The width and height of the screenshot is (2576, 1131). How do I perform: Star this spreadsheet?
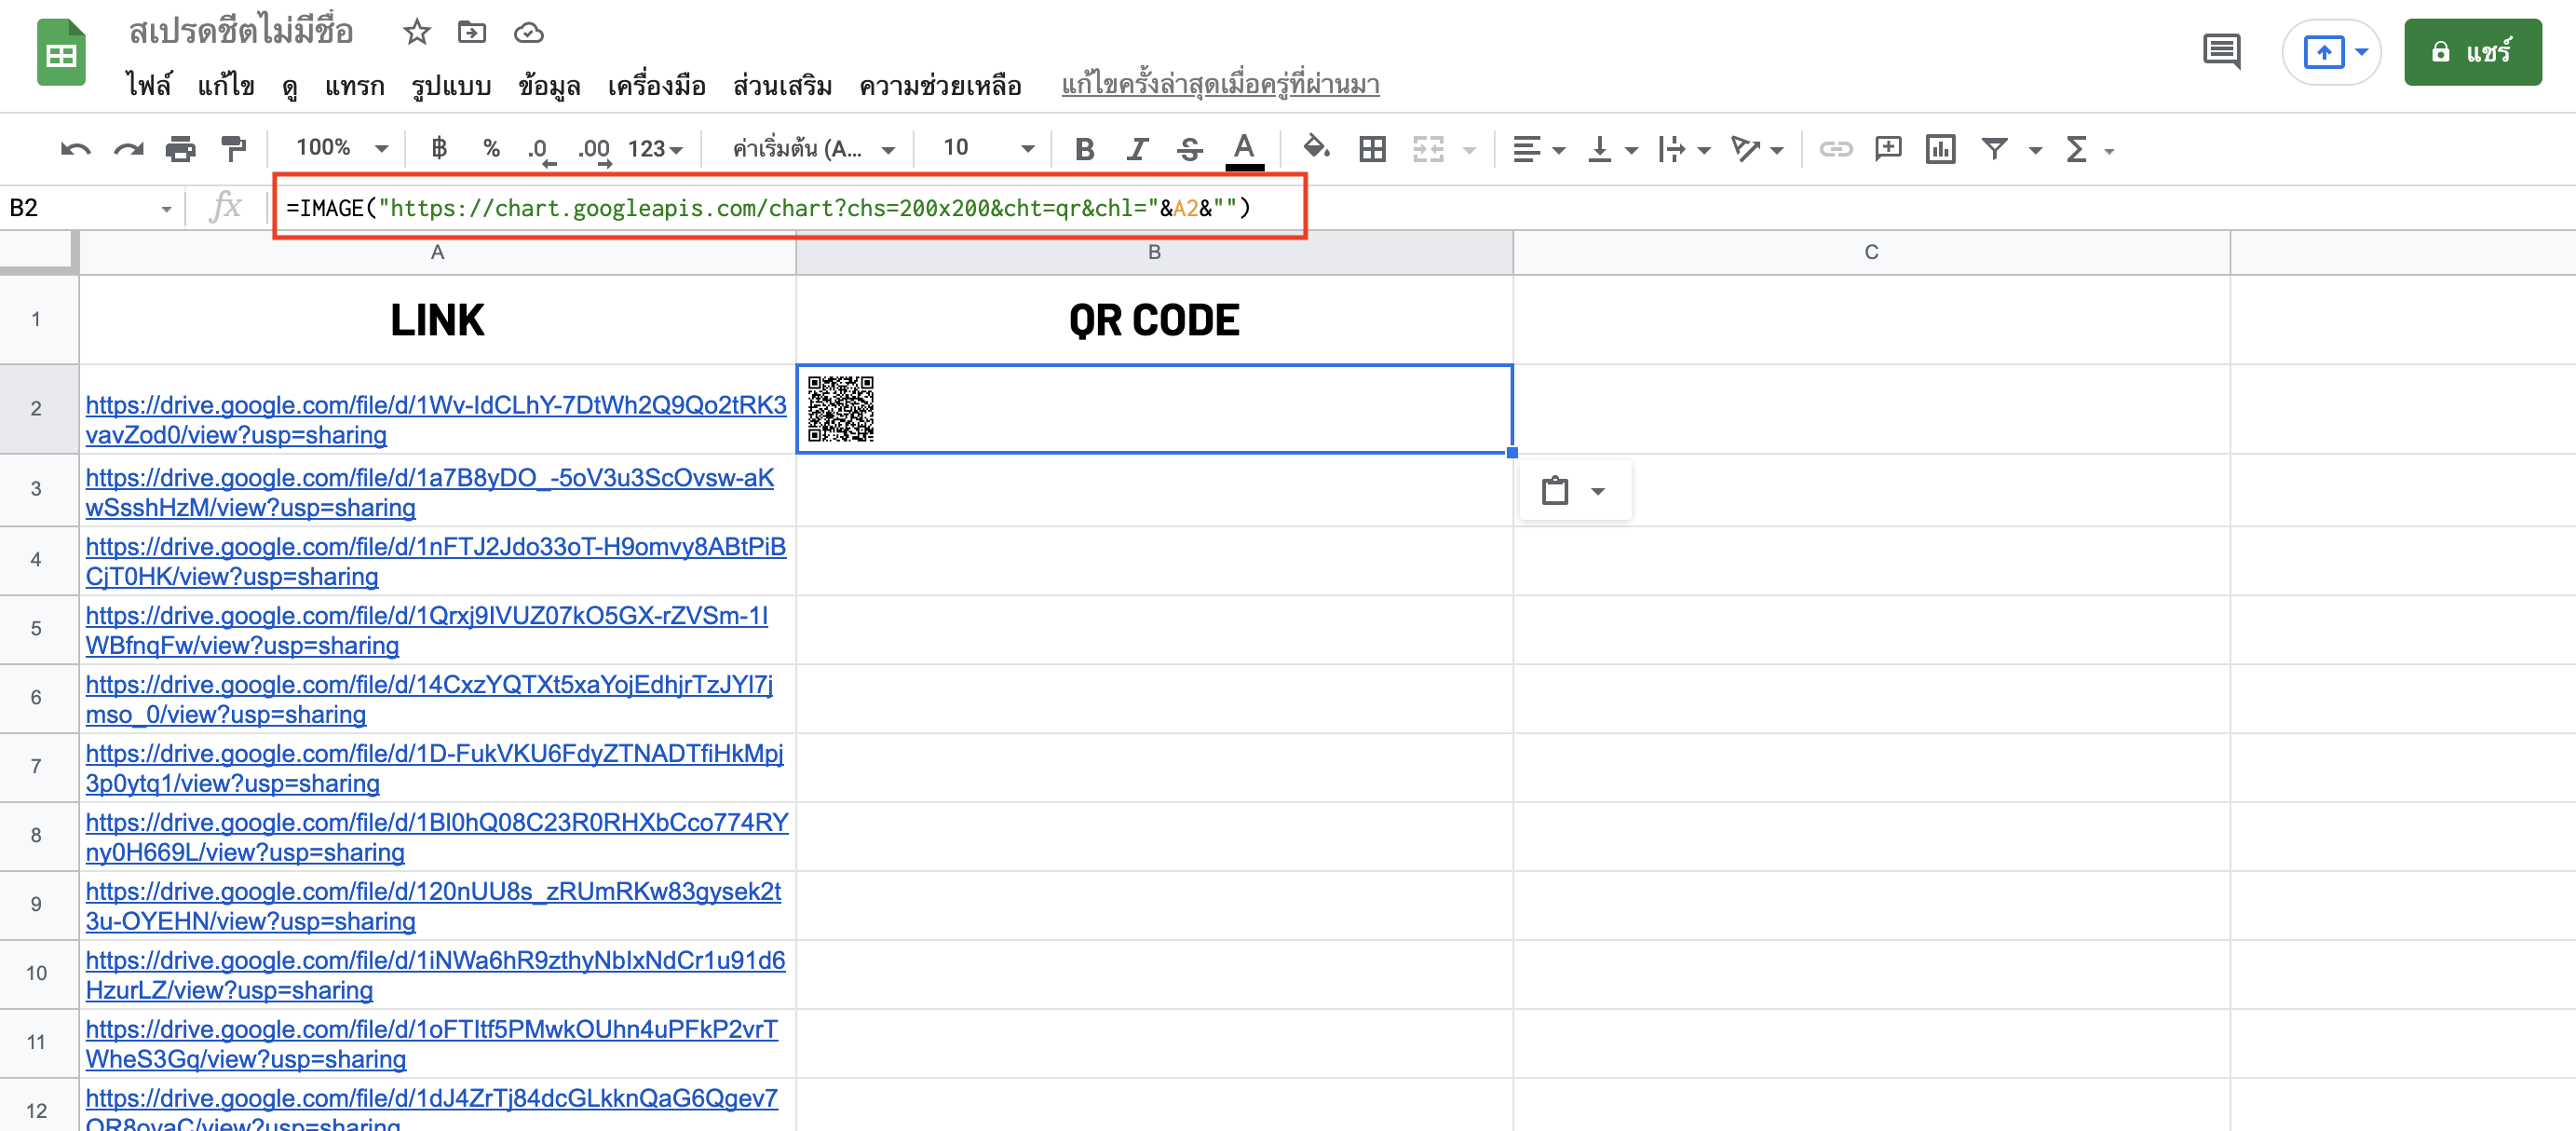click(x=416, y=33)
